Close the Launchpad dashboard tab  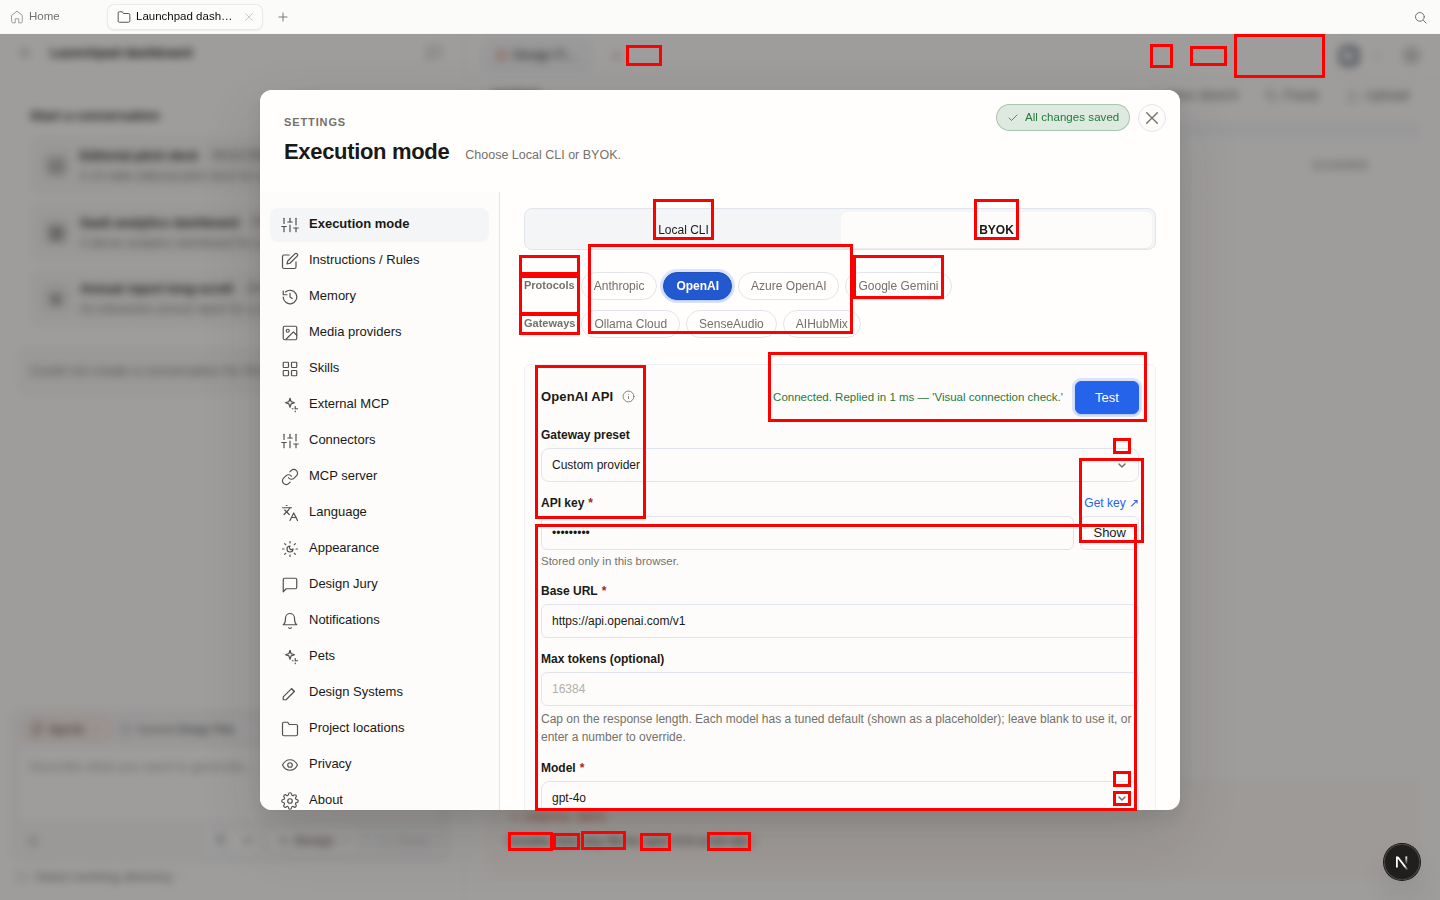click(x=249, y=17)
